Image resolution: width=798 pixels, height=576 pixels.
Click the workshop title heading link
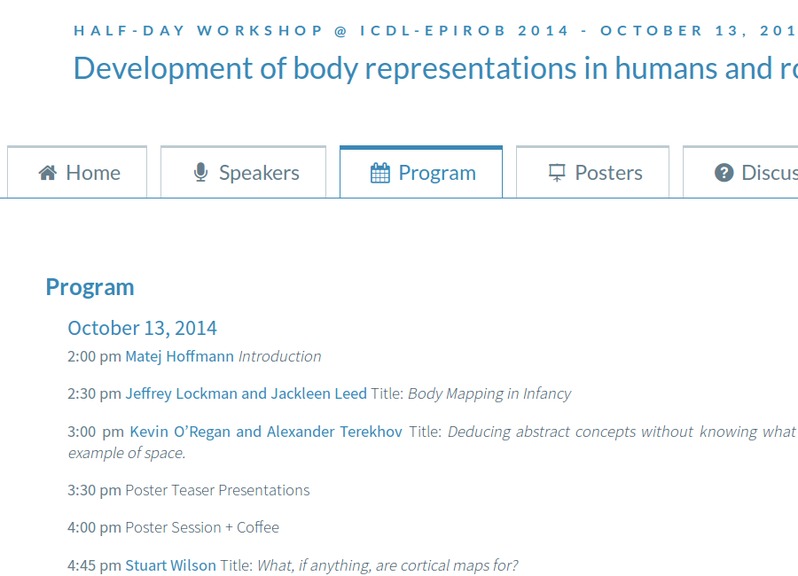coord(436,68)
